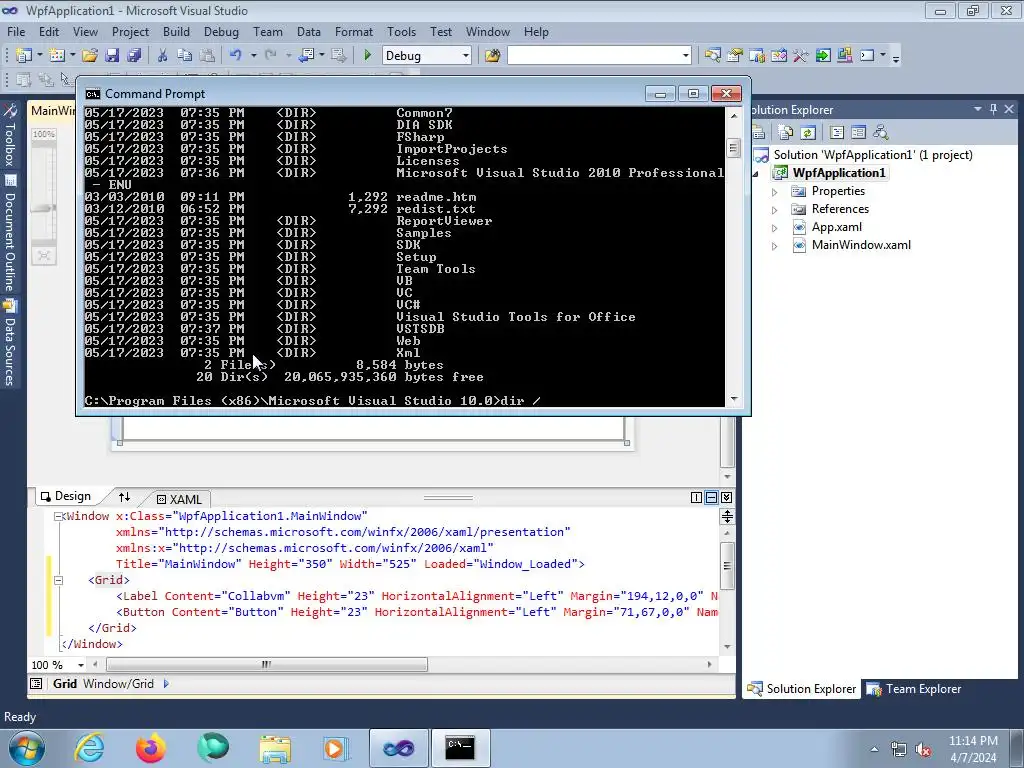Open the Document Outline side tab

tap(10, 233)
